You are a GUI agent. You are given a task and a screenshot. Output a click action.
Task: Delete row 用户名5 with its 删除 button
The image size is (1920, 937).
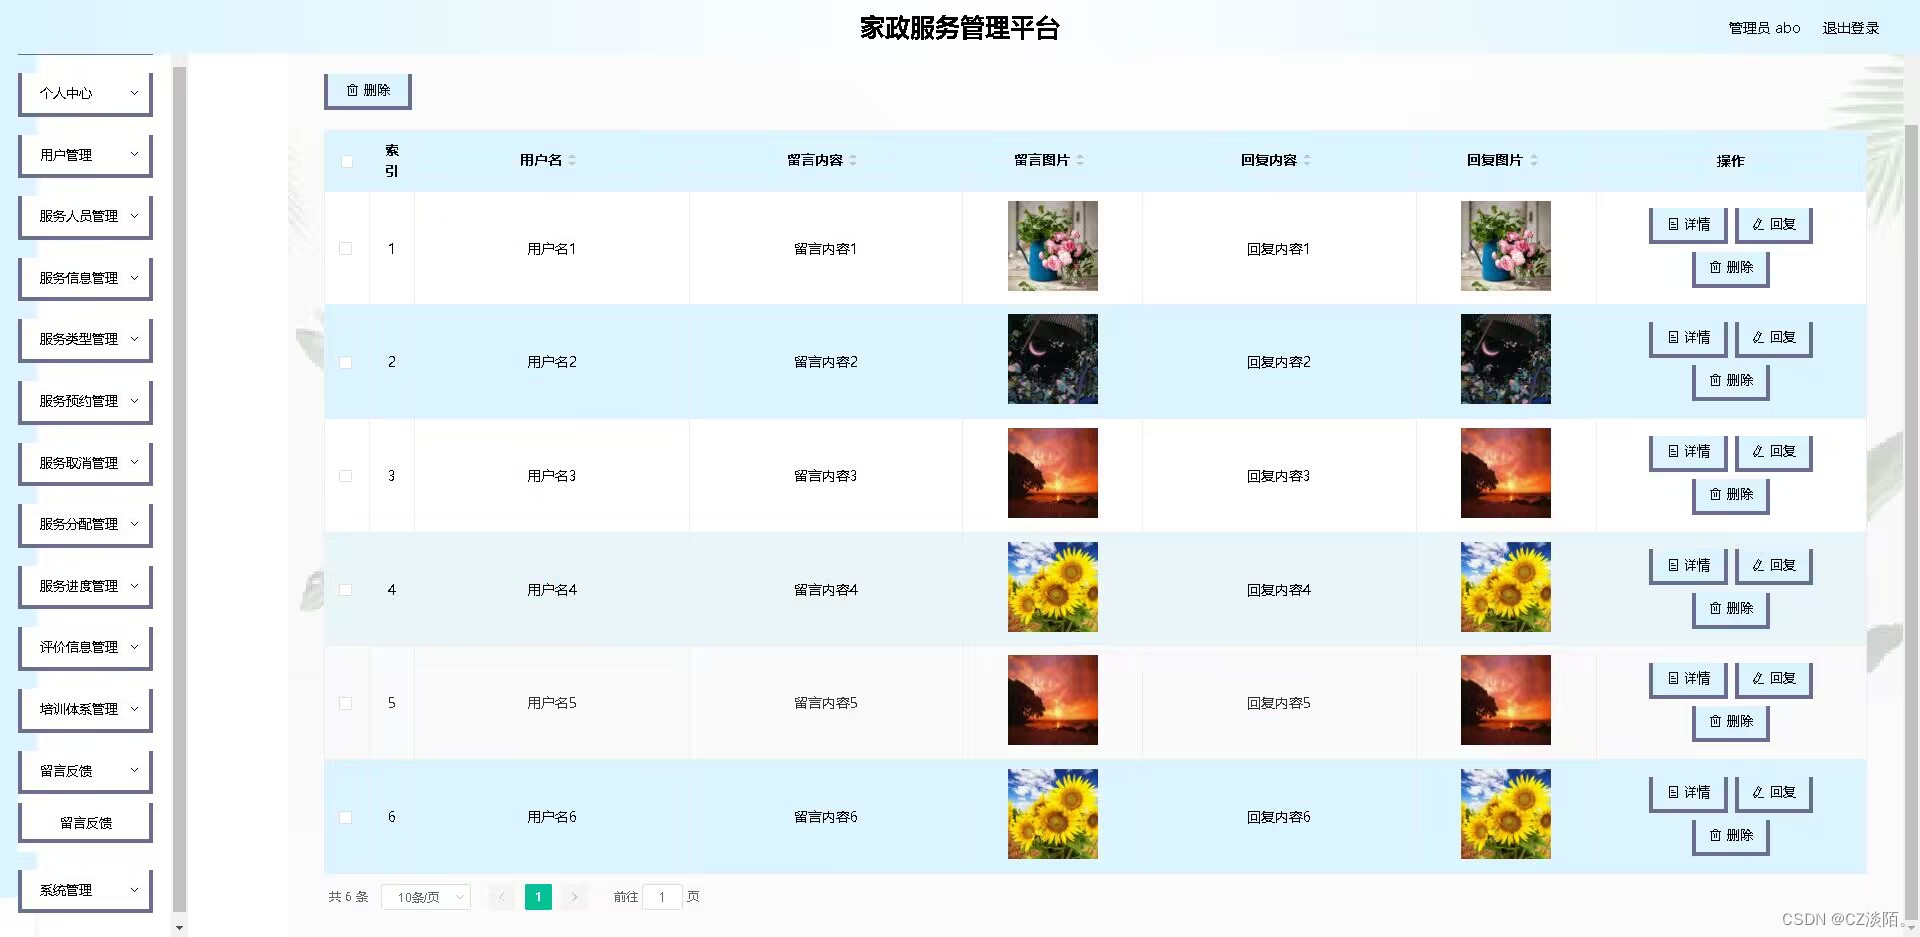pos(1731,722)
